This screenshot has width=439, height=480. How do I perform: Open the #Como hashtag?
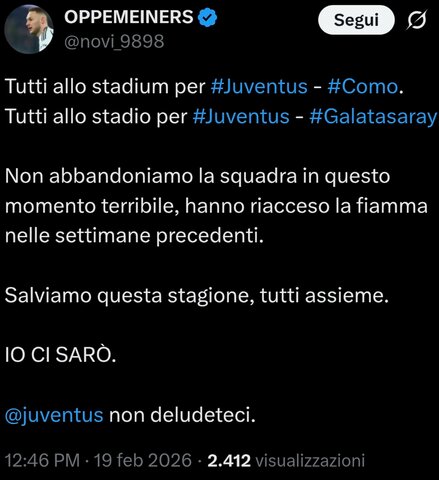coord(363,87)
